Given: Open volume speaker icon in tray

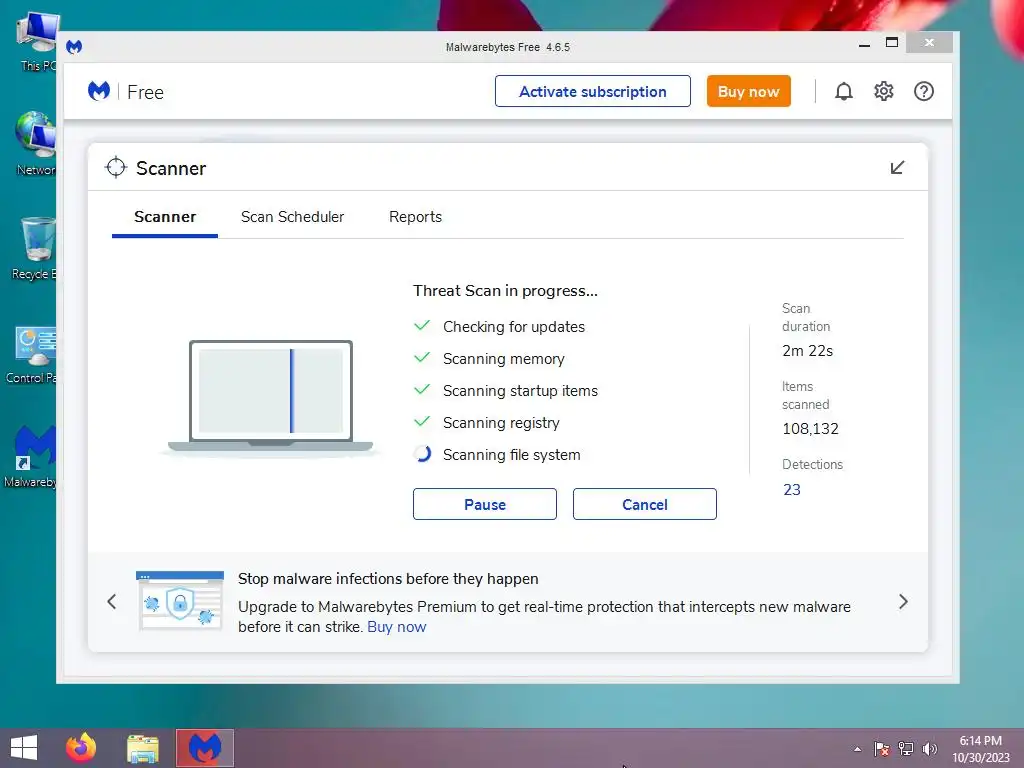Looking at the screenshot, I should [x=929, y=748].
